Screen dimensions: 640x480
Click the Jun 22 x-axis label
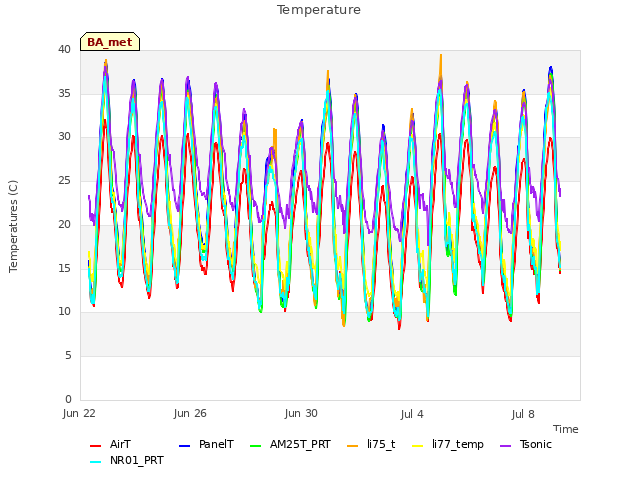tap(79, 413)
